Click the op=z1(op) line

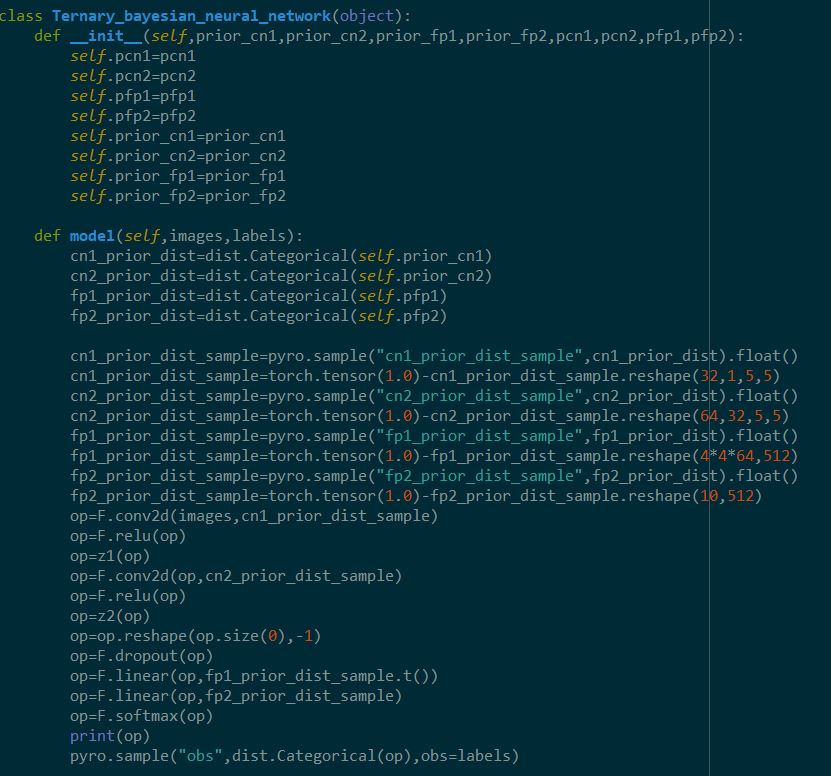point(110,556)
